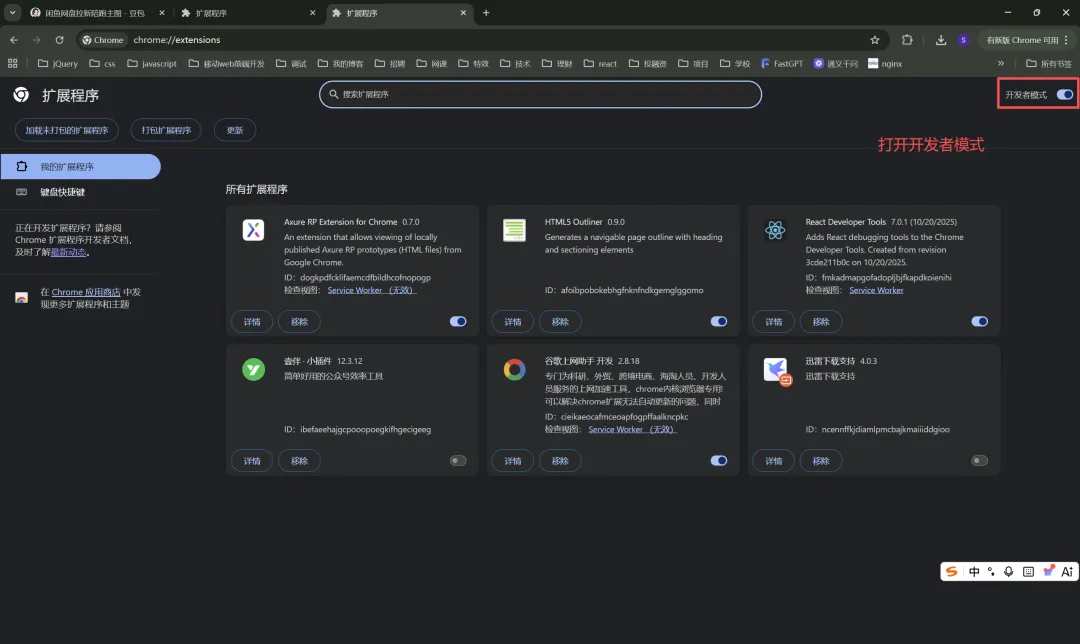Enable the 迅雷下载支持 toggle
Screen dimensions: 1080x644
click(x=979, y=461)
